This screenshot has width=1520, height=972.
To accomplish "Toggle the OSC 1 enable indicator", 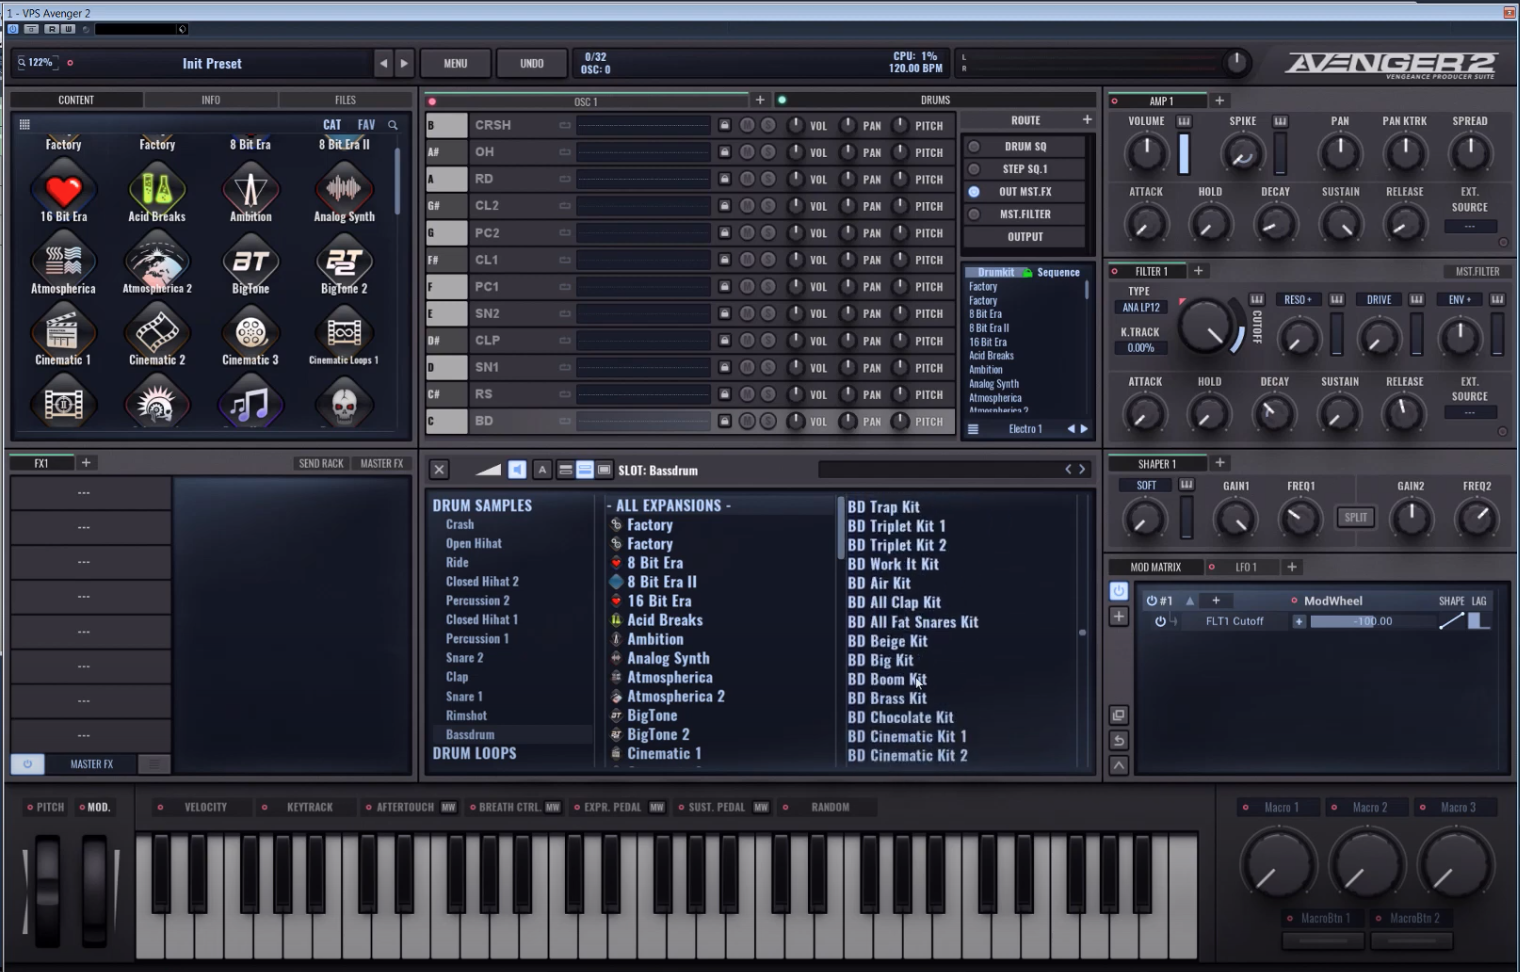I will pyautogui.click(x=432, y=101).
